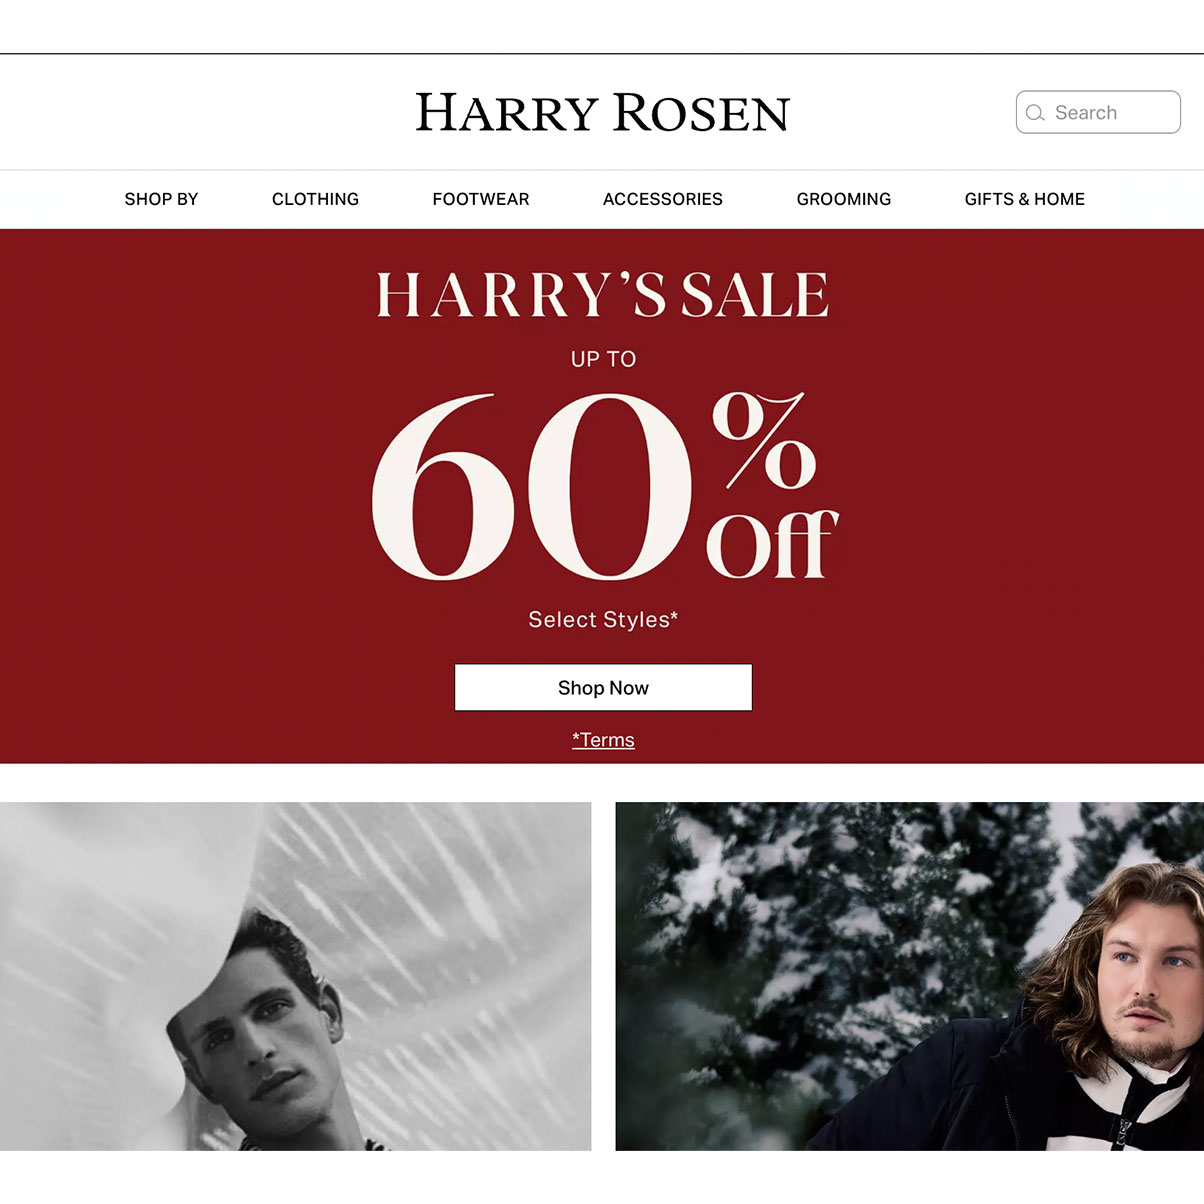This screenshot has height=1204, width=1204.
Task: Click the percent Off graphic
Action: [772, 486]
